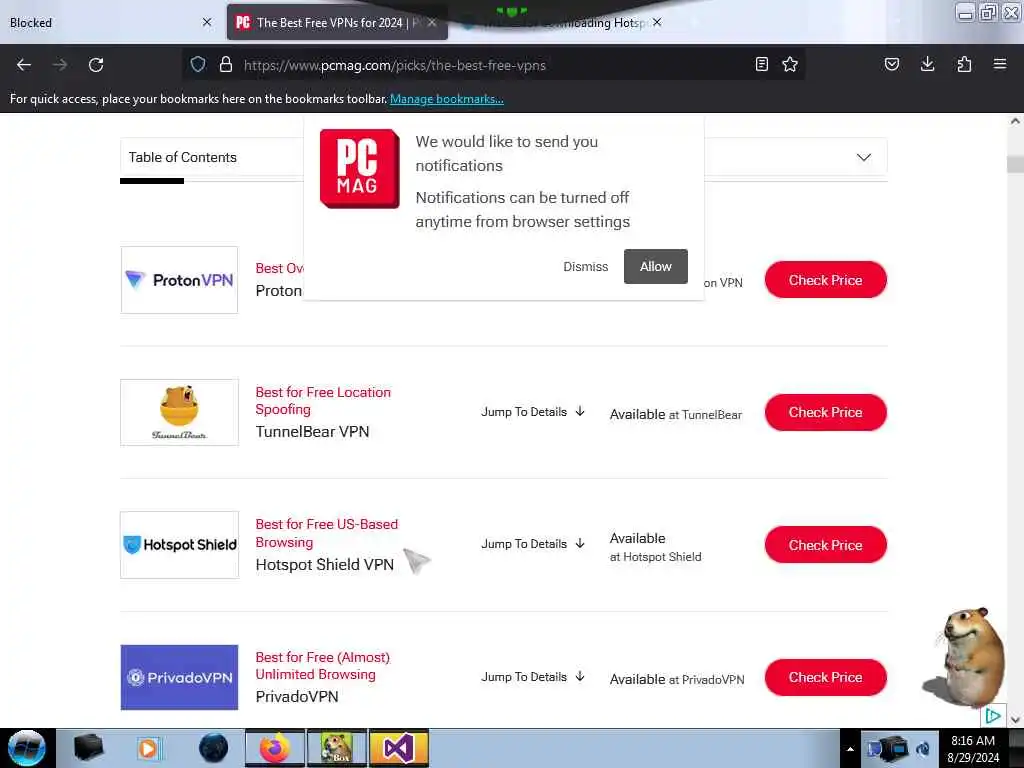
Task: Open the Firefox application menu
Action: [999, 64]
